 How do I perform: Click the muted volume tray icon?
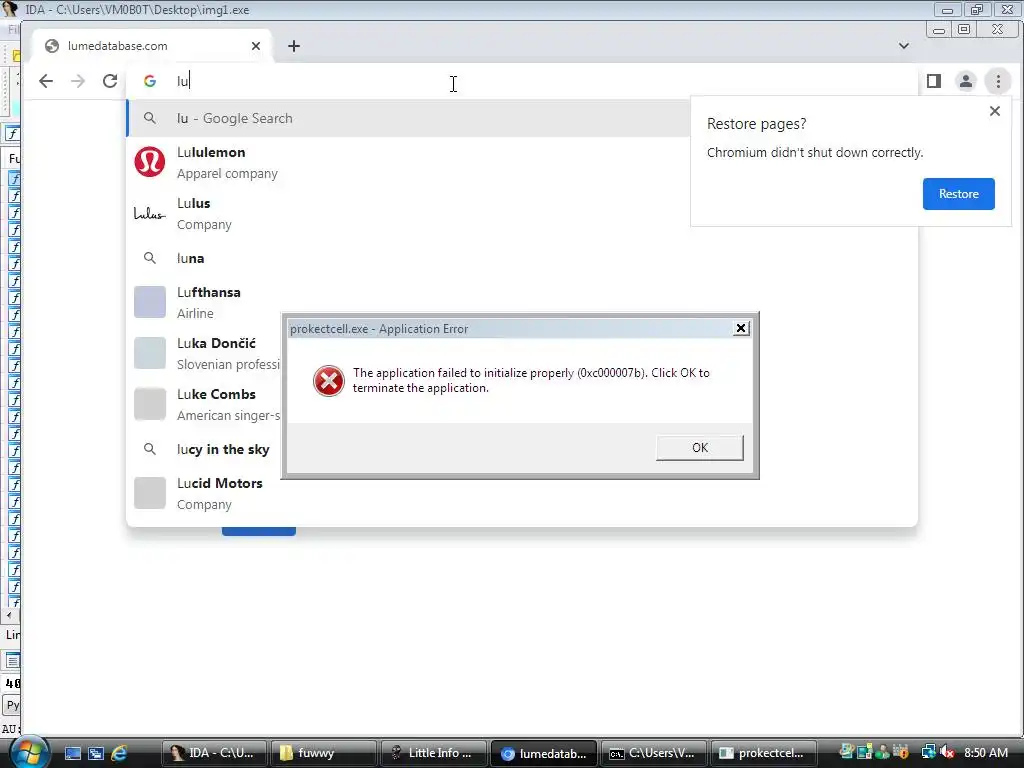(x=948, y=753)
